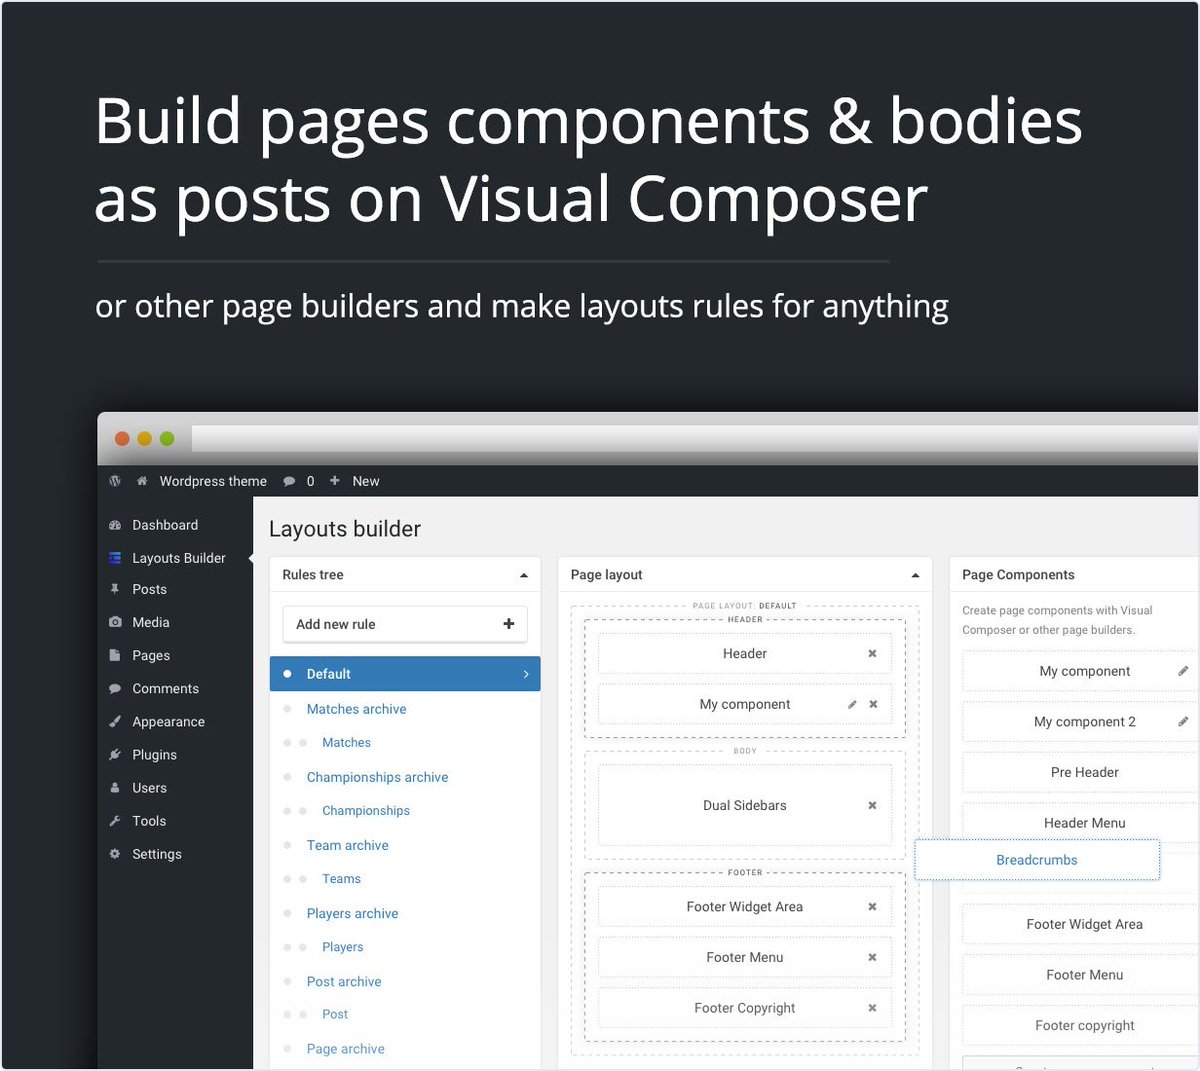
Task: Select the Default rule in Rules tree
Action: point(405,674)
